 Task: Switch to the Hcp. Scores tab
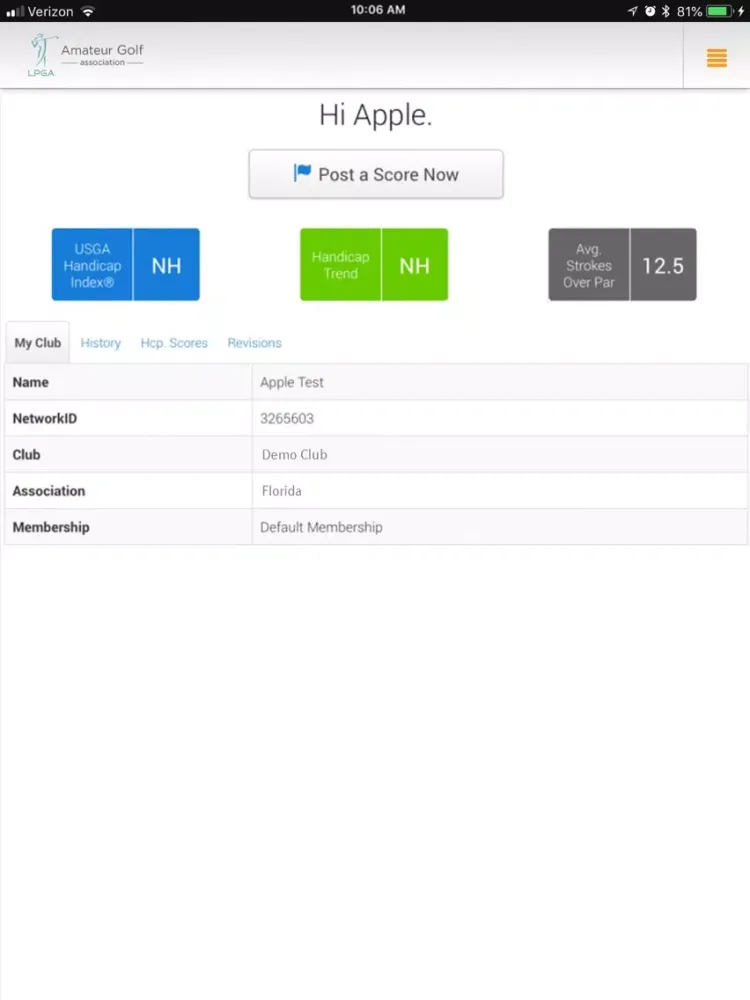click(174, 343)
